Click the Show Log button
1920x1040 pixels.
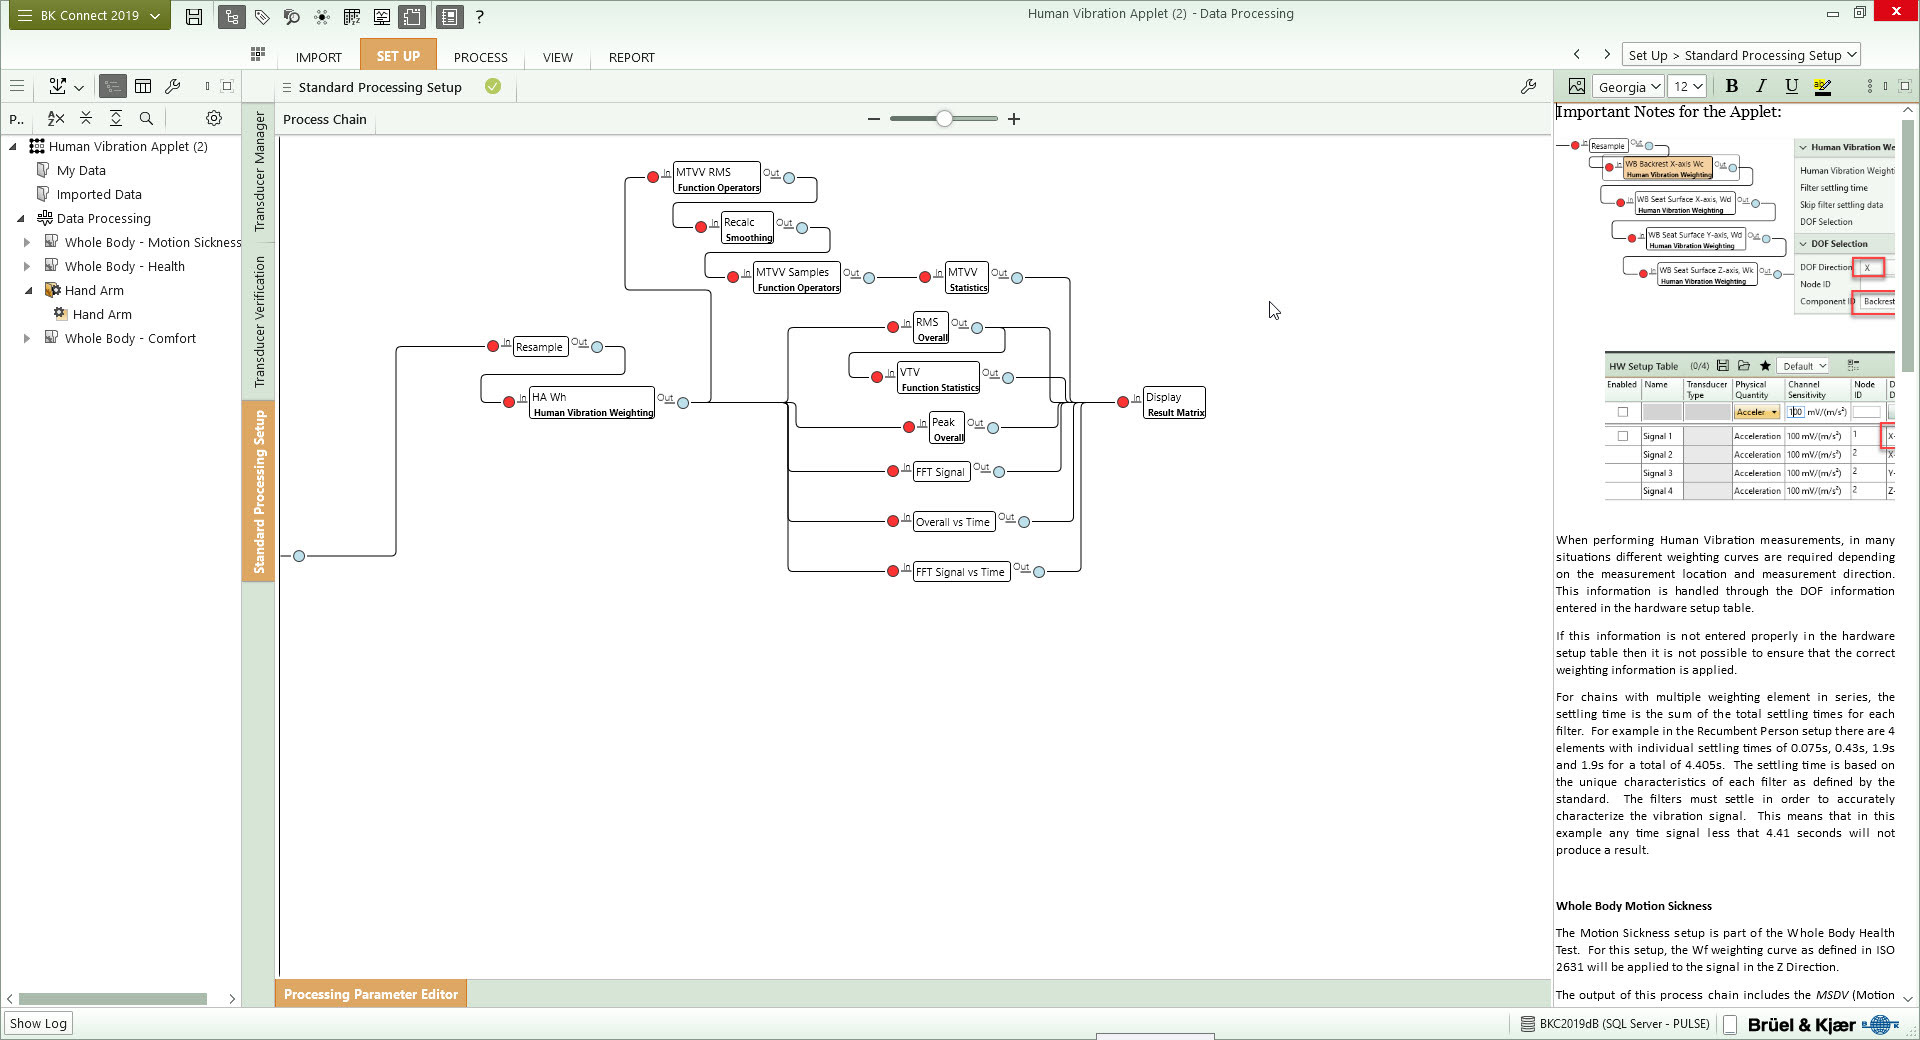38,1023
